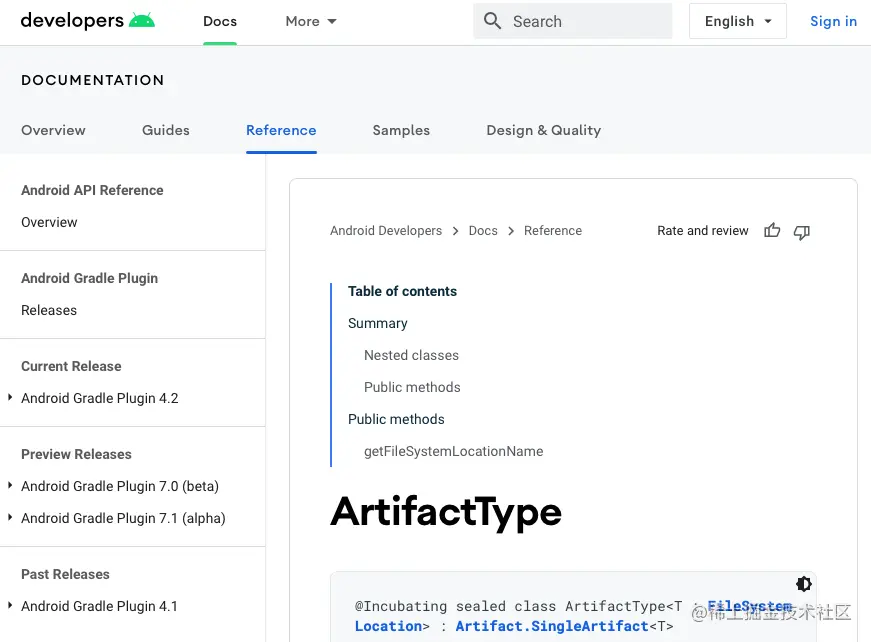
Task: Jump to Summary in table of contents
Action: pyautogui.click(x=378, y=323)
